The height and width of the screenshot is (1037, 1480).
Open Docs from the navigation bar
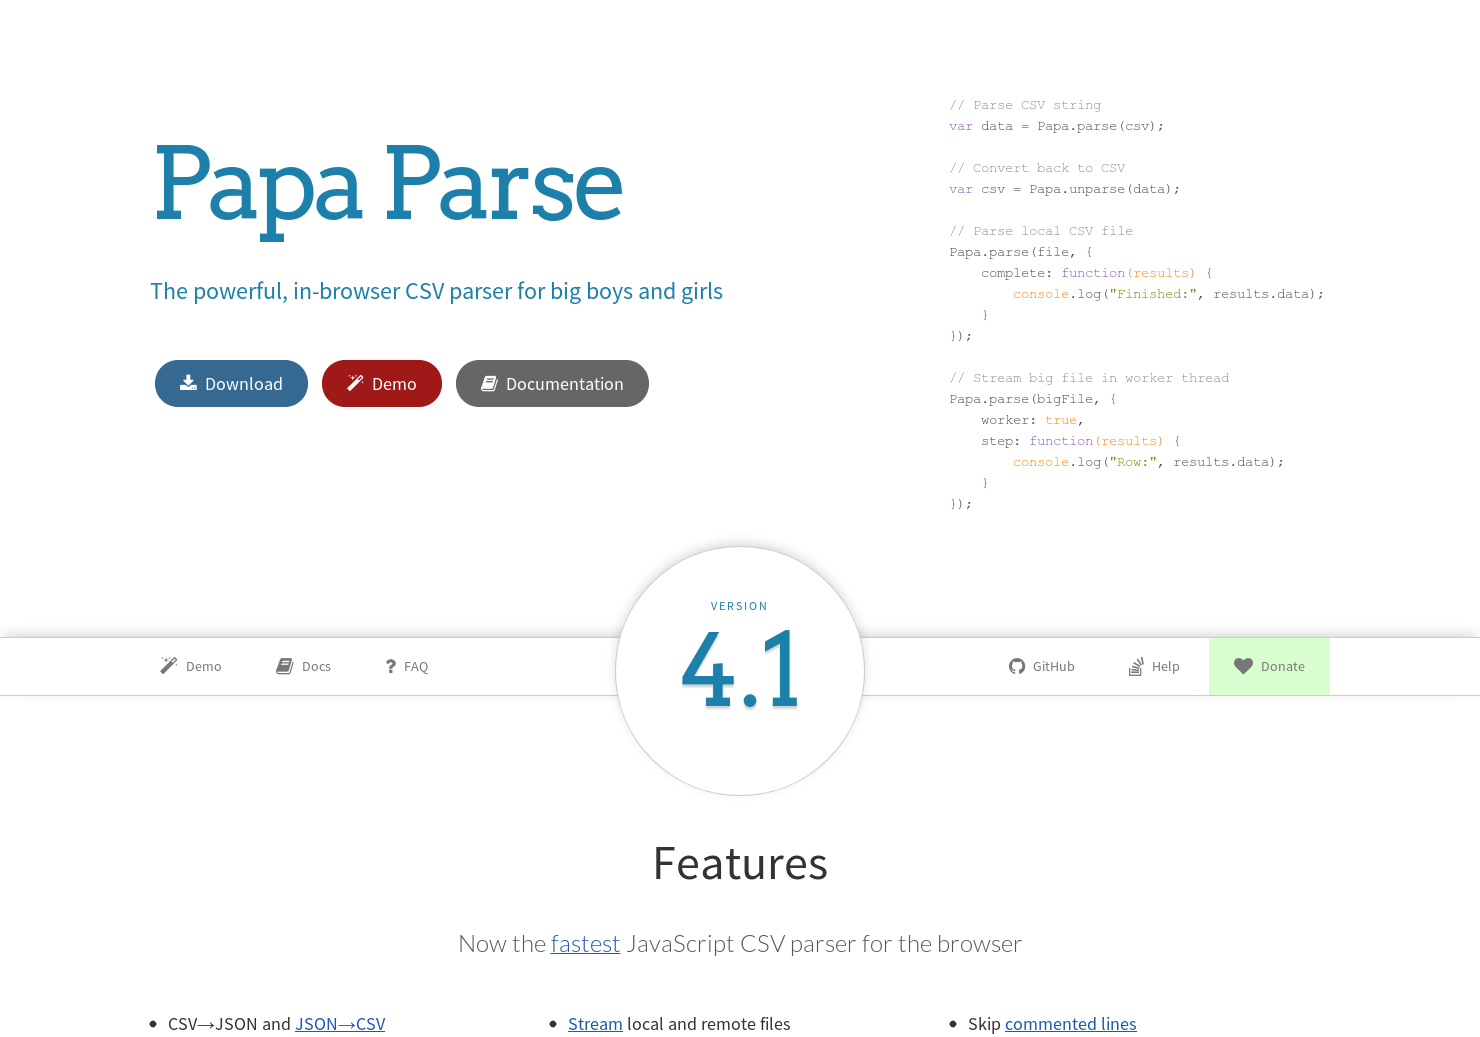pos(317,666)
